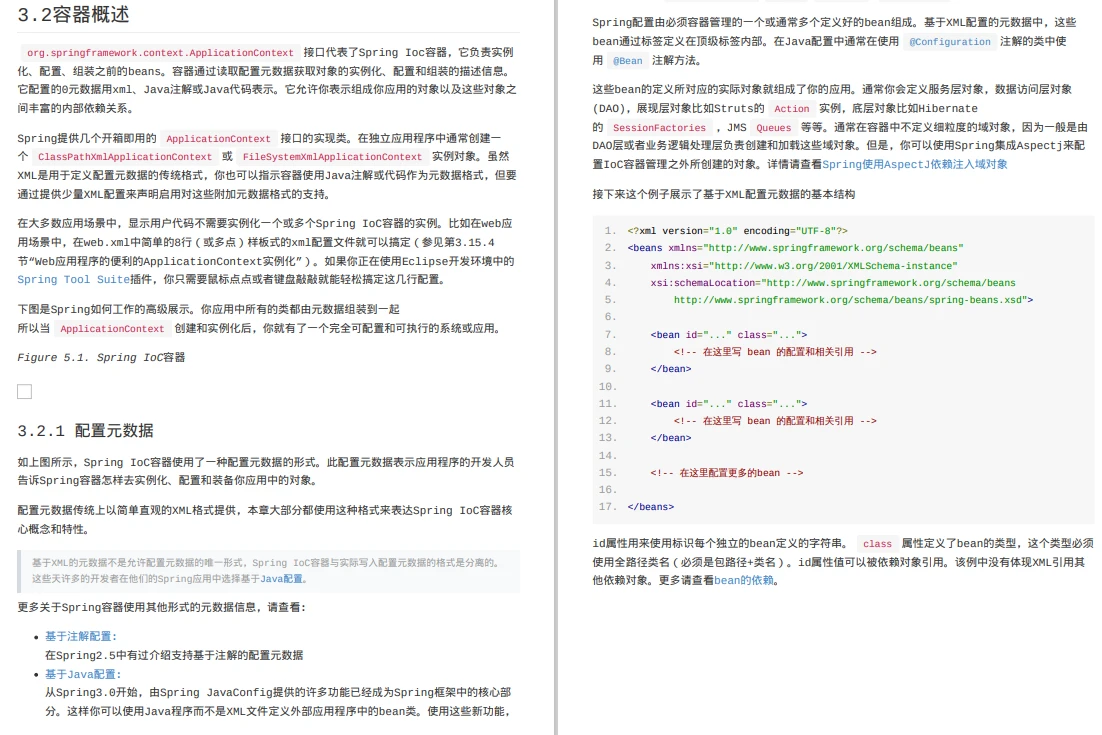Click the Java配置 link inside the note block
Viewport: 1102px width, 735px height.
click(x=281, y=579)
